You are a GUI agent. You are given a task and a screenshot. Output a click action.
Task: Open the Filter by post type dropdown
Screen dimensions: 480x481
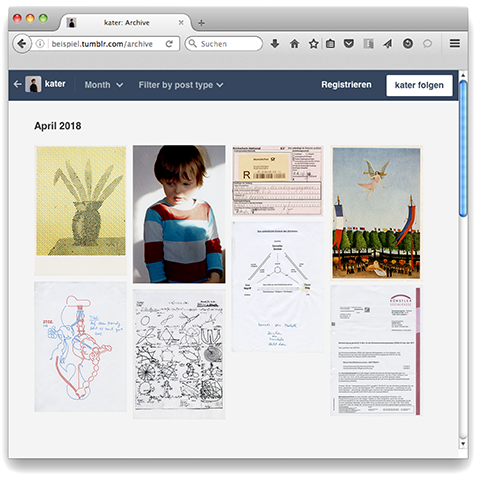pyautogui.click(x=181, y=85)
